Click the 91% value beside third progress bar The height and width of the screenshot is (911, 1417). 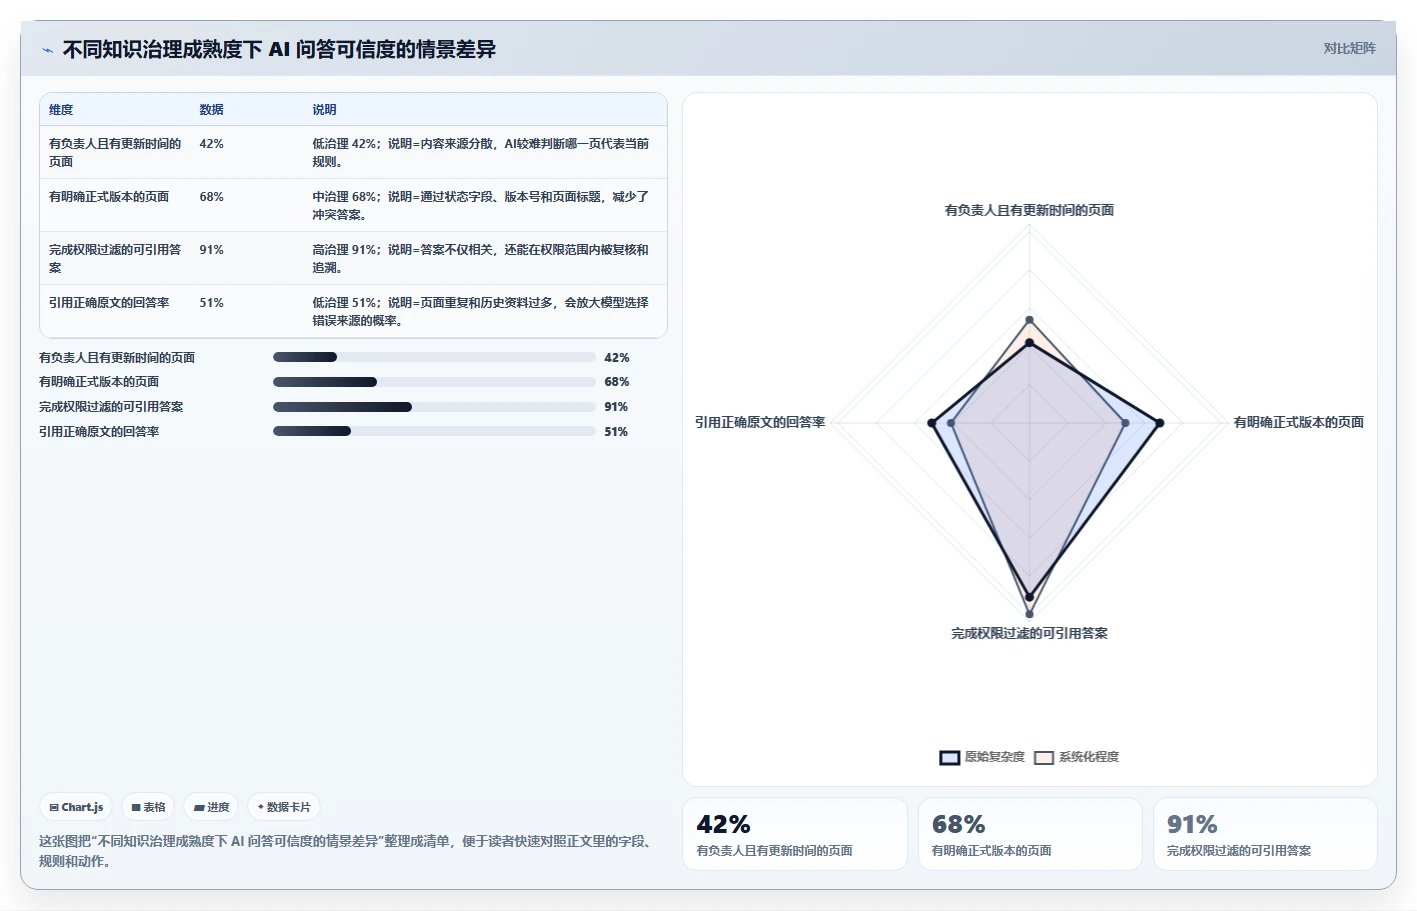coord(616,407)
